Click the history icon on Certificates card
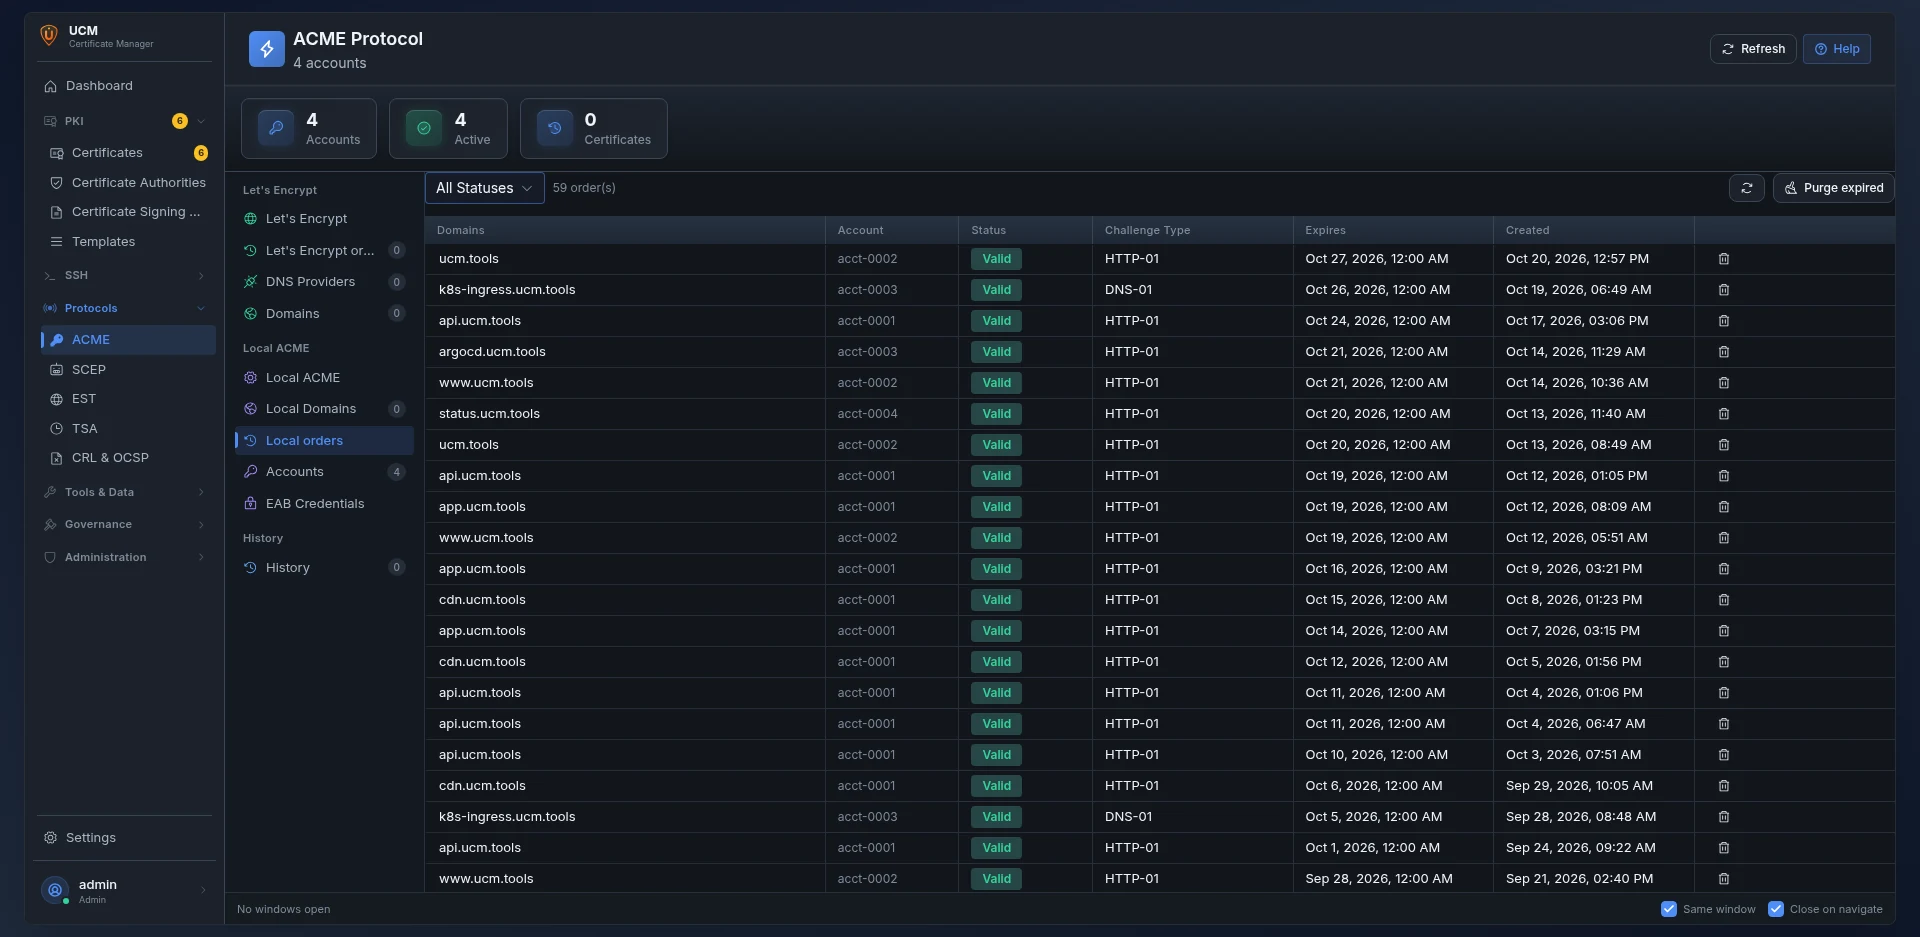The image size is (1920, 937). pos(555,128)
